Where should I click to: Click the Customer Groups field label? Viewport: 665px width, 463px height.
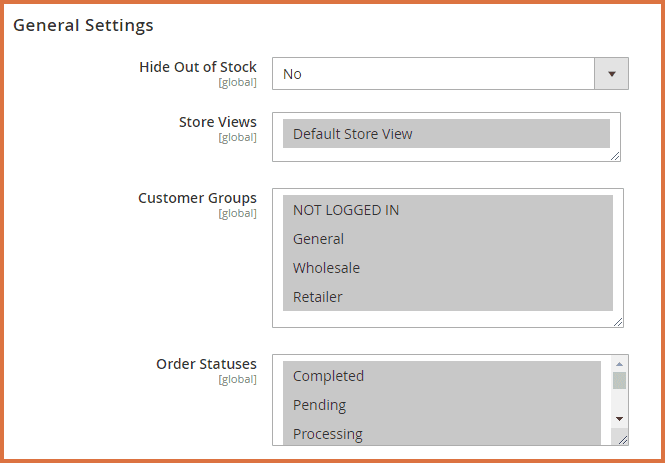coord(197,198)
